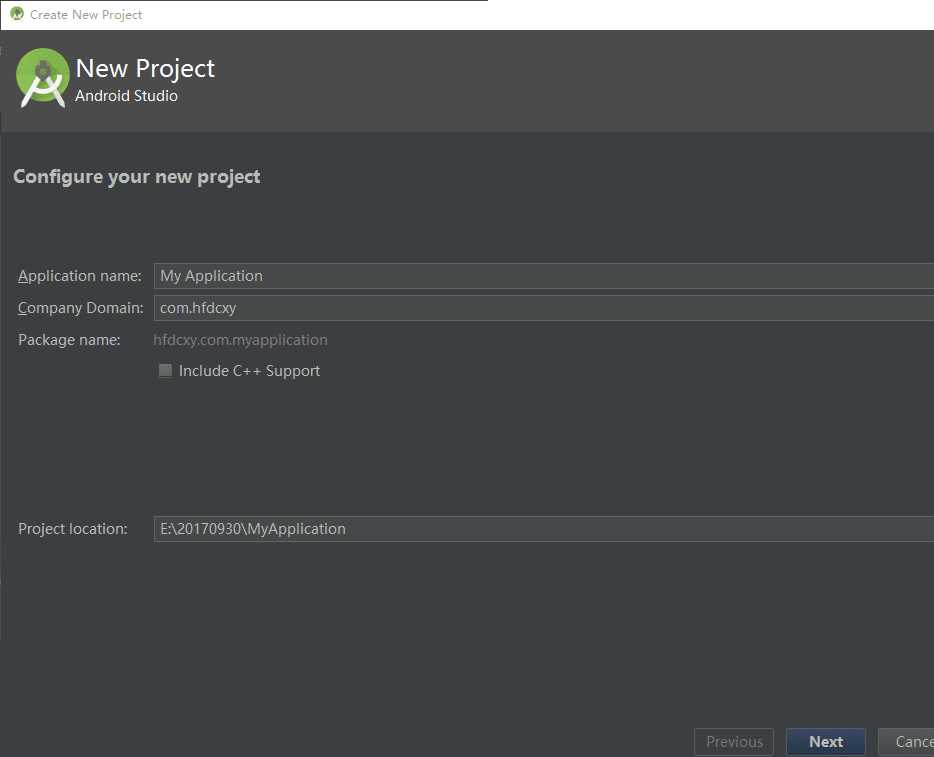The height and width of the screenshot is (757, 934).
Task: Click package name hfdcxy.com.myapplication text
Action: pyautogui.click(x=240, y=340)
